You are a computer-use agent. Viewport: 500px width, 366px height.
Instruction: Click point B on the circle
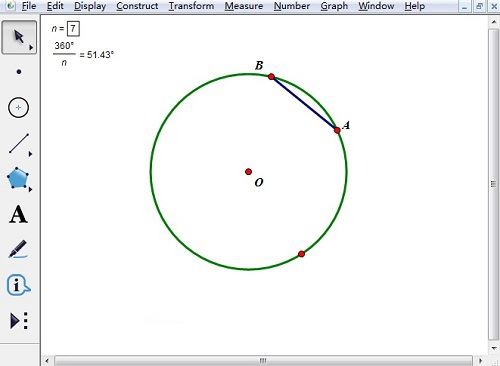click(271, 77)
